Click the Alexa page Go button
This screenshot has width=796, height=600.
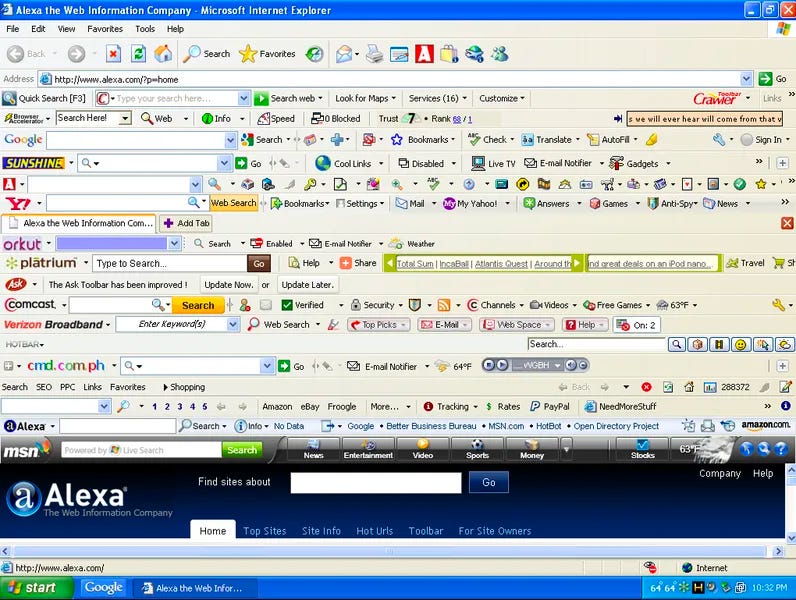tap(489, 482)
